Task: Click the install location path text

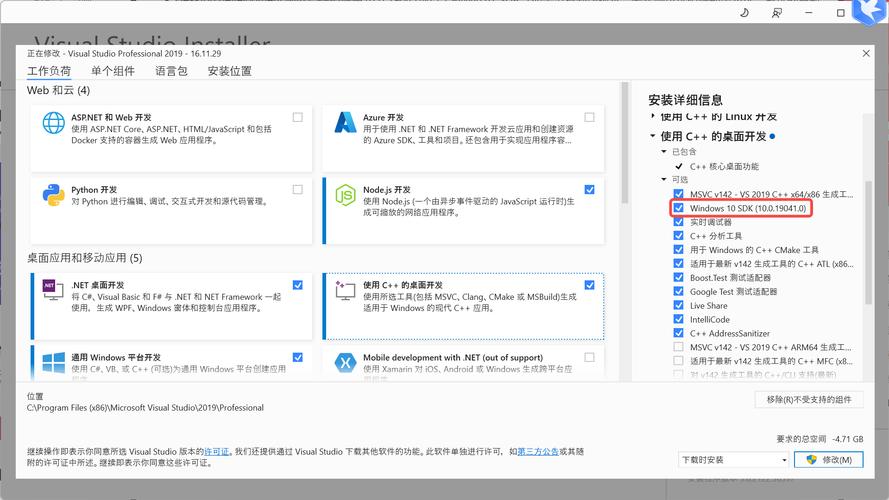Action: pos(145,408)
